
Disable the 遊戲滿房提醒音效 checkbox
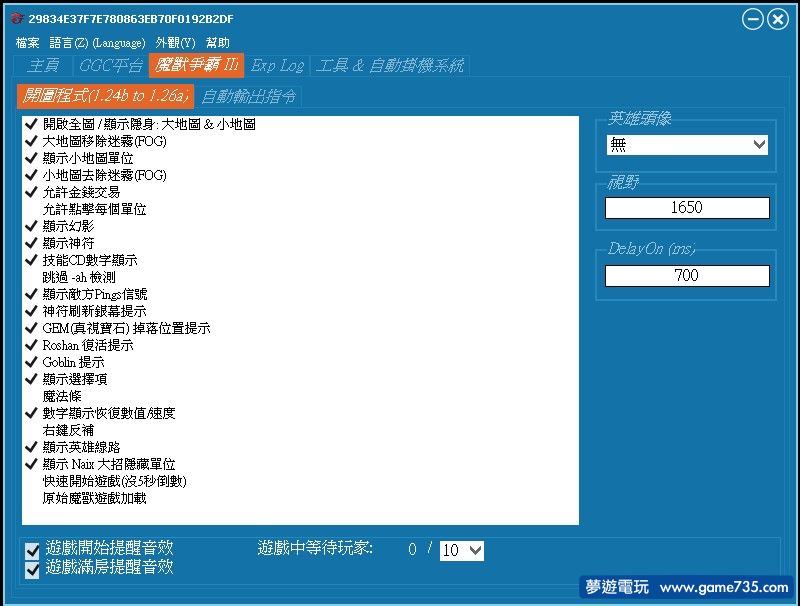pos(33,568)
